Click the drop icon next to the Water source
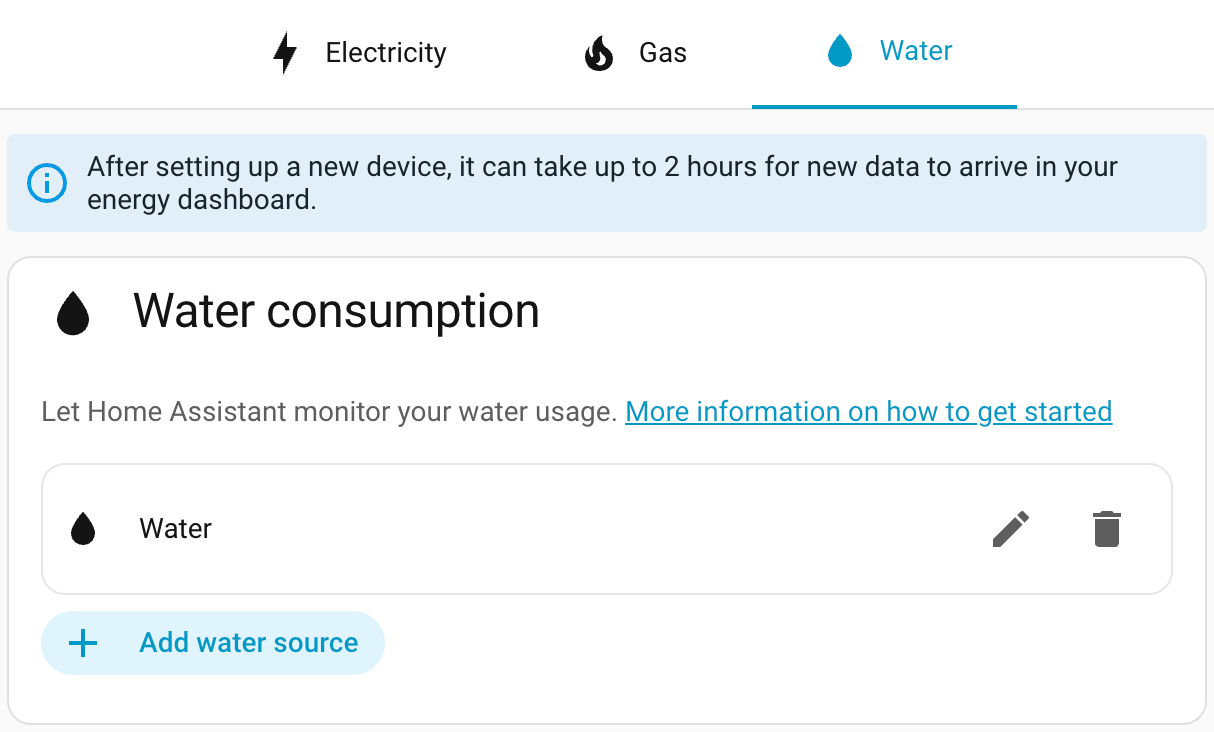This screenshot has width=1214, height=732. click(83, 529)
